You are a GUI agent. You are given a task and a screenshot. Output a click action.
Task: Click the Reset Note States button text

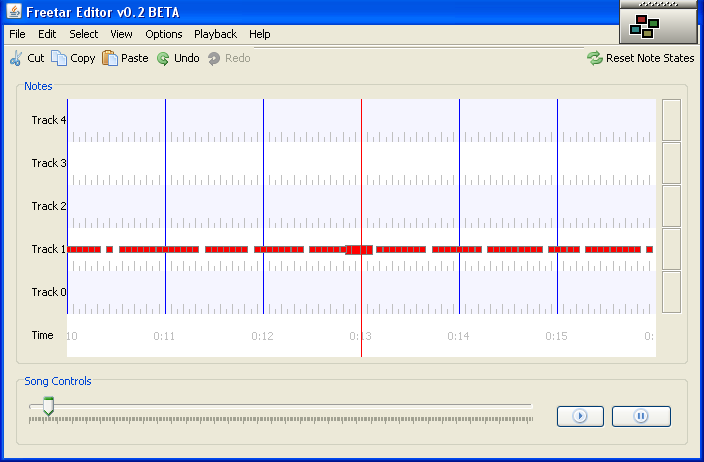(650, 58)
